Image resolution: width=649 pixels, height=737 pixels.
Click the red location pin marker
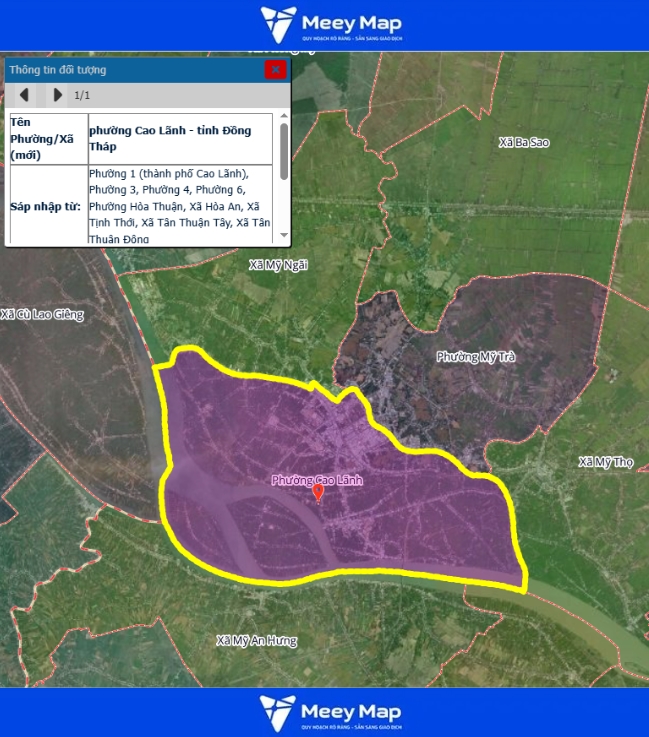[318, 492]
